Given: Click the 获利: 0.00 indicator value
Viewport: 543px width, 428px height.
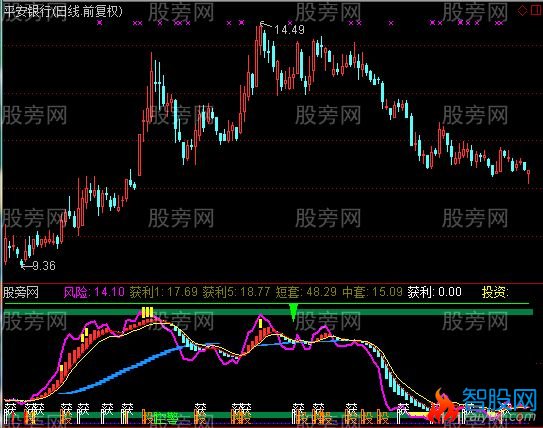Looking at the screenshot, I should (435, 292).
